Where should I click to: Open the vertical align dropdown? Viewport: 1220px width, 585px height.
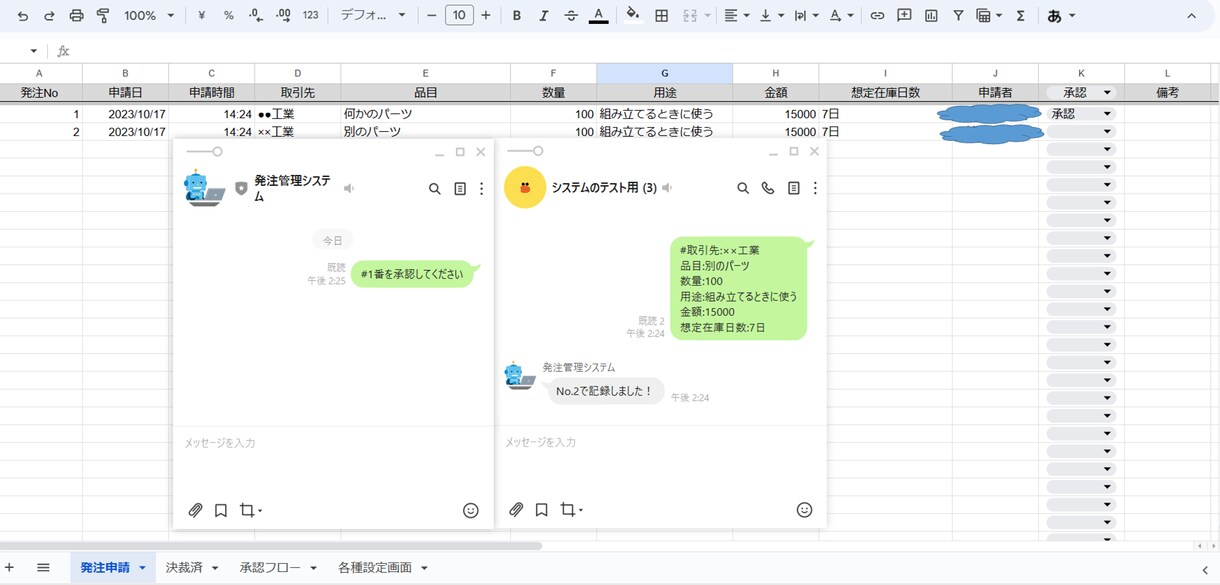(771, 16)
